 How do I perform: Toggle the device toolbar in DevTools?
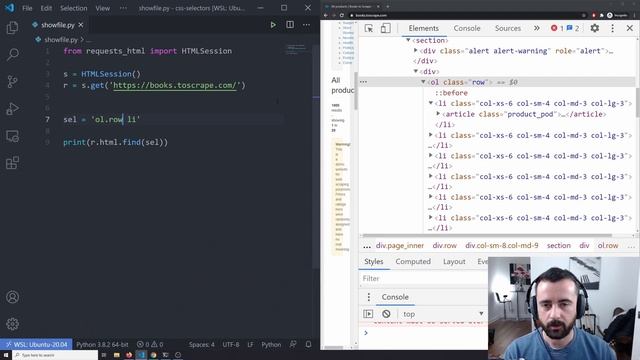(x=385, y=28)
